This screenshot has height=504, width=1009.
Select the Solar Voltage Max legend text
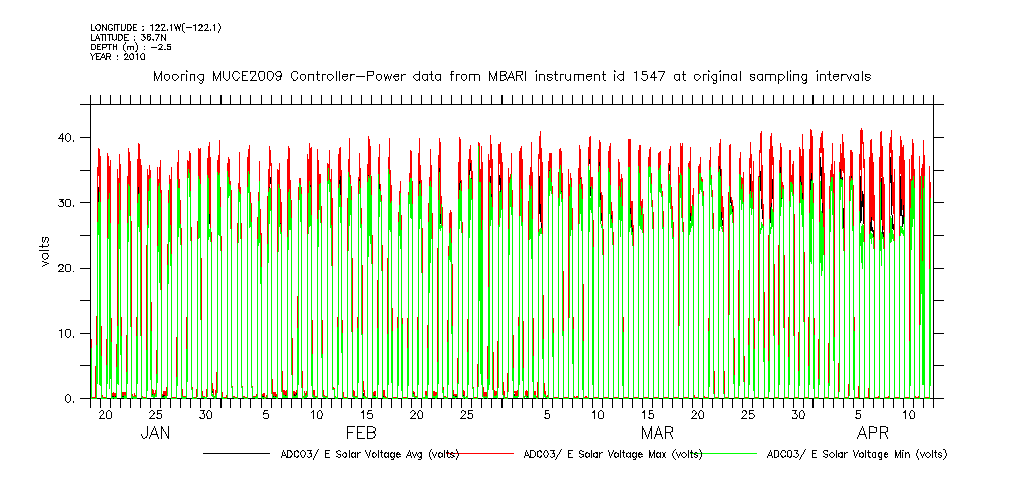pyautogui.click(x=613, y=454)
